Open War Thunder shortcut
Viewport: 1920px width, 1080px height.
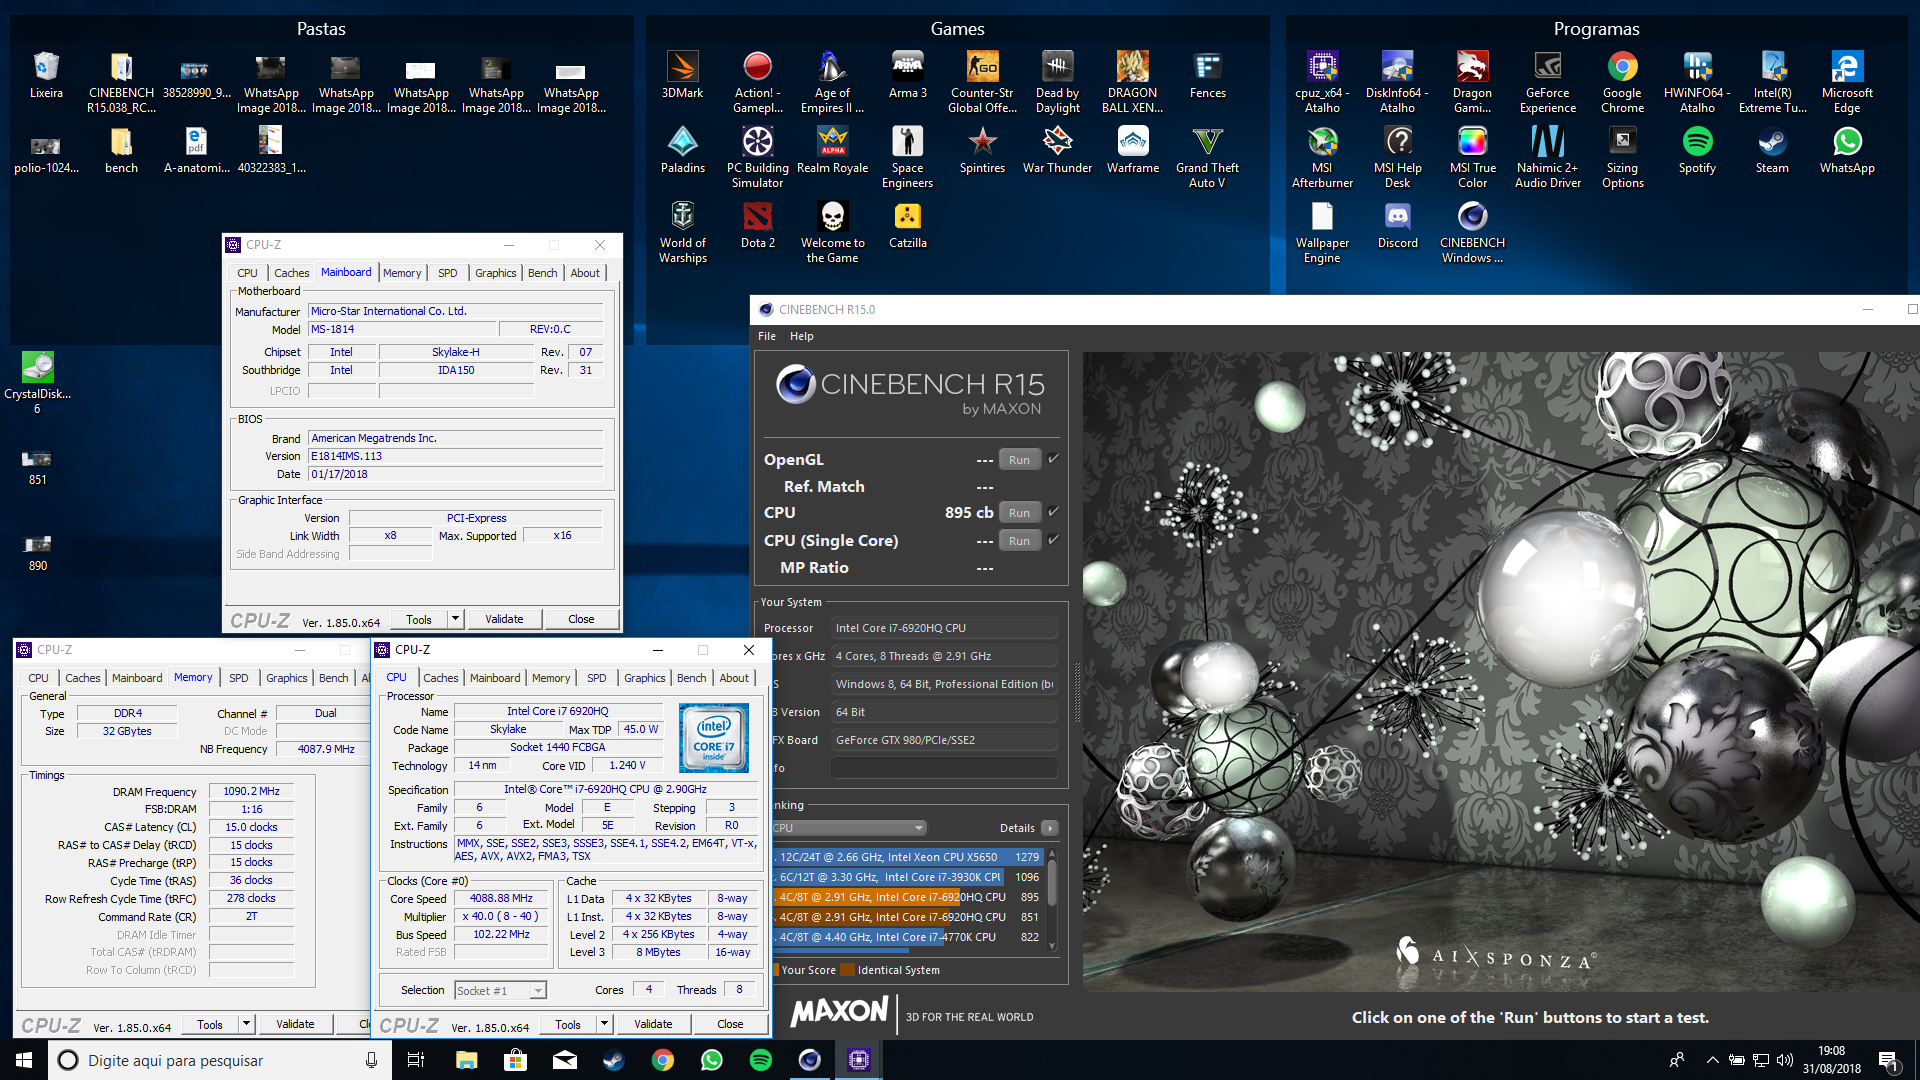1057,150
